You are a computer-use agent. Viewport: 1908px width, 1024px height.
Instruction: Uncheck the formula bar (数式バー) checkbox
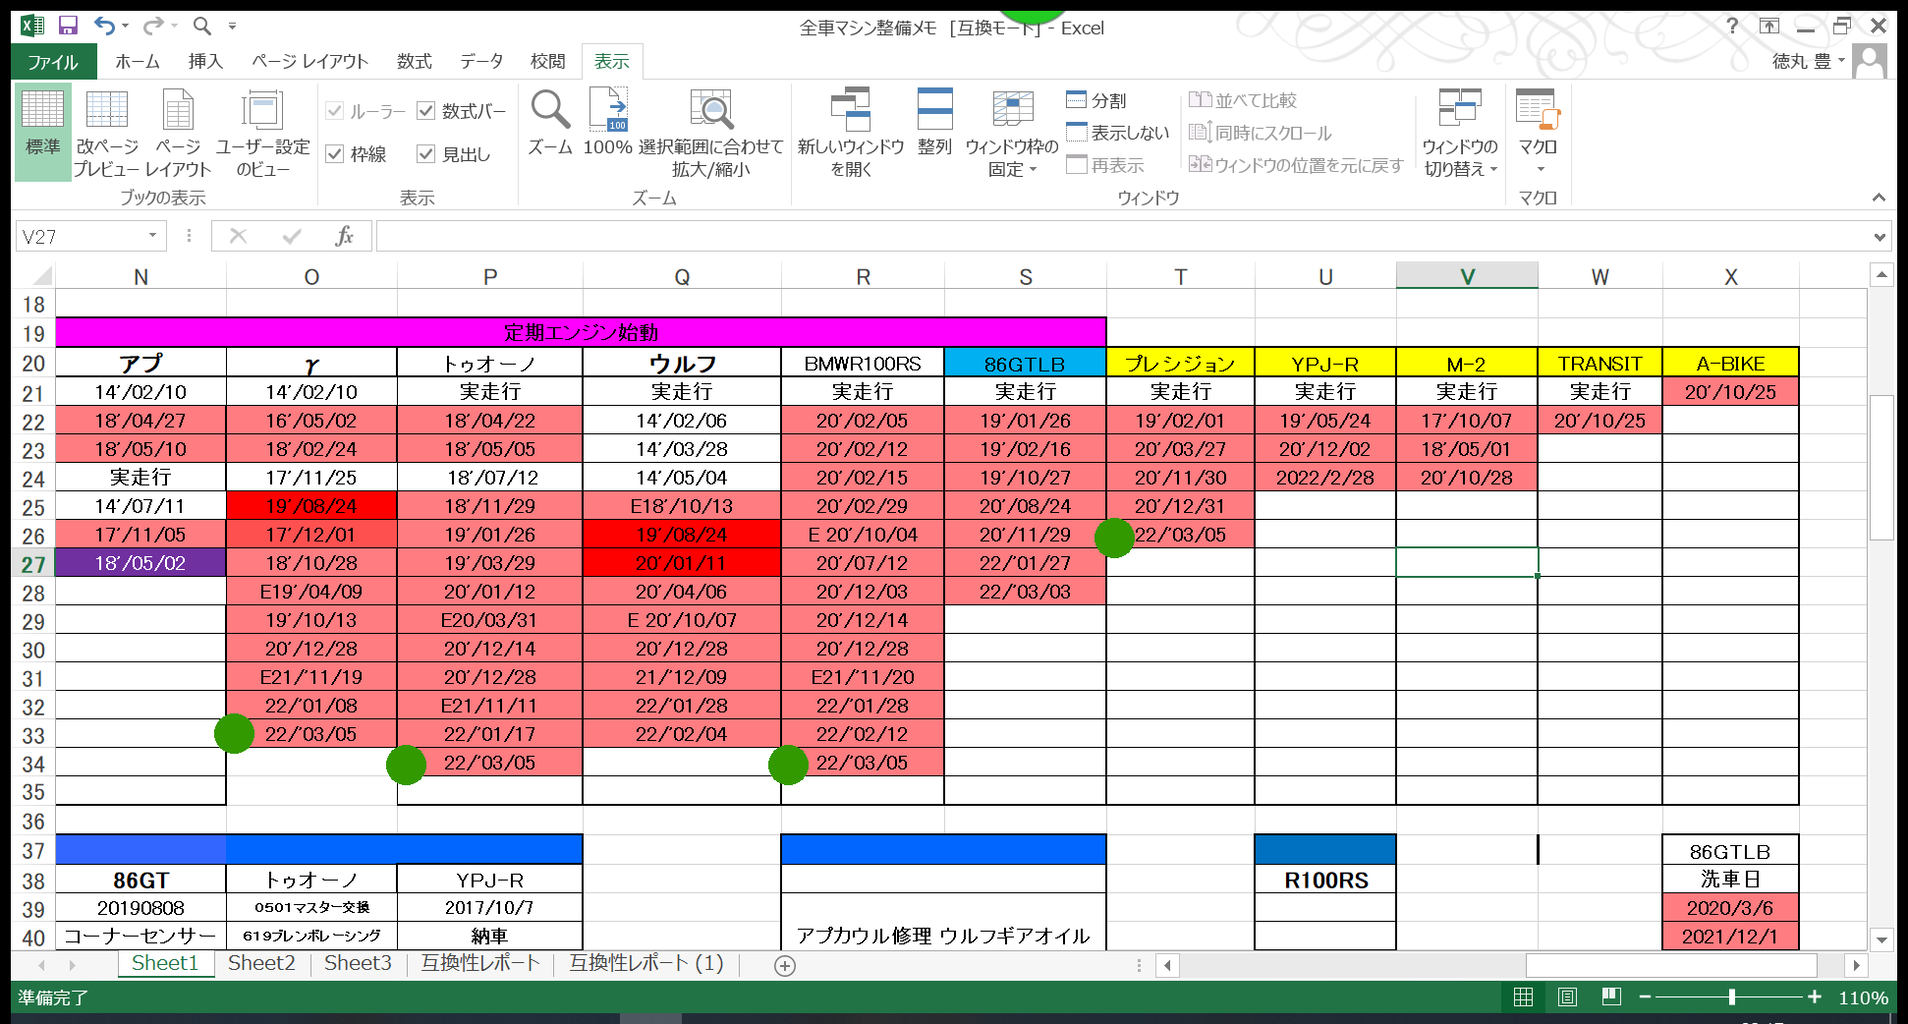click(x=426, y=111)
